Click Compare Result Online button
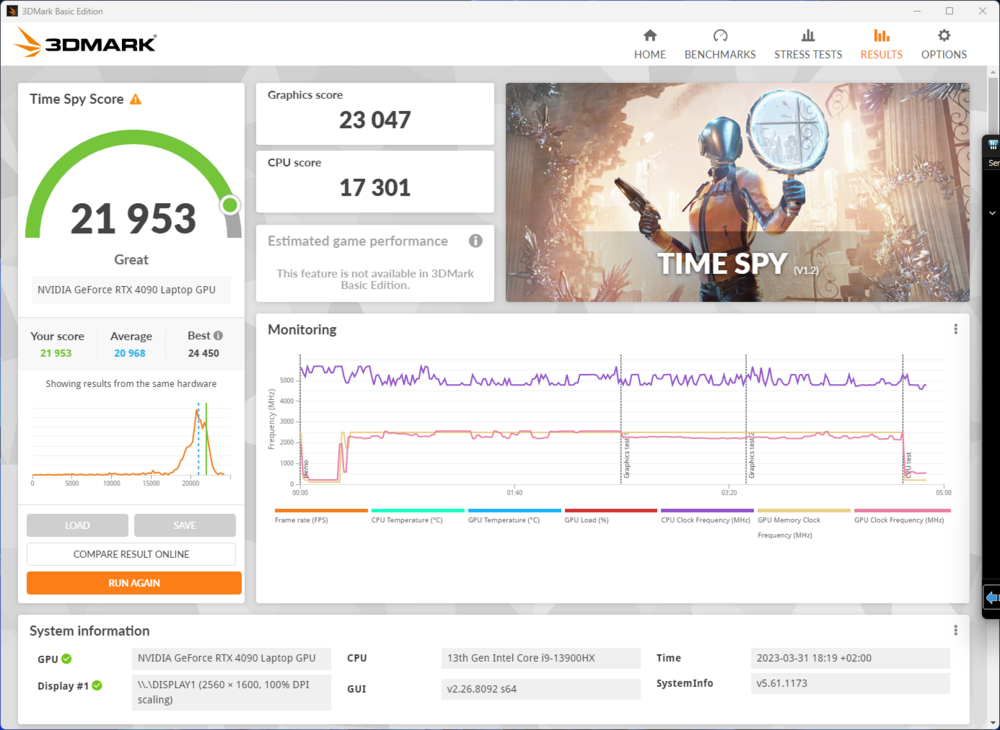Viewport: 1000px width, 730px height. click(x=131, y=554)
